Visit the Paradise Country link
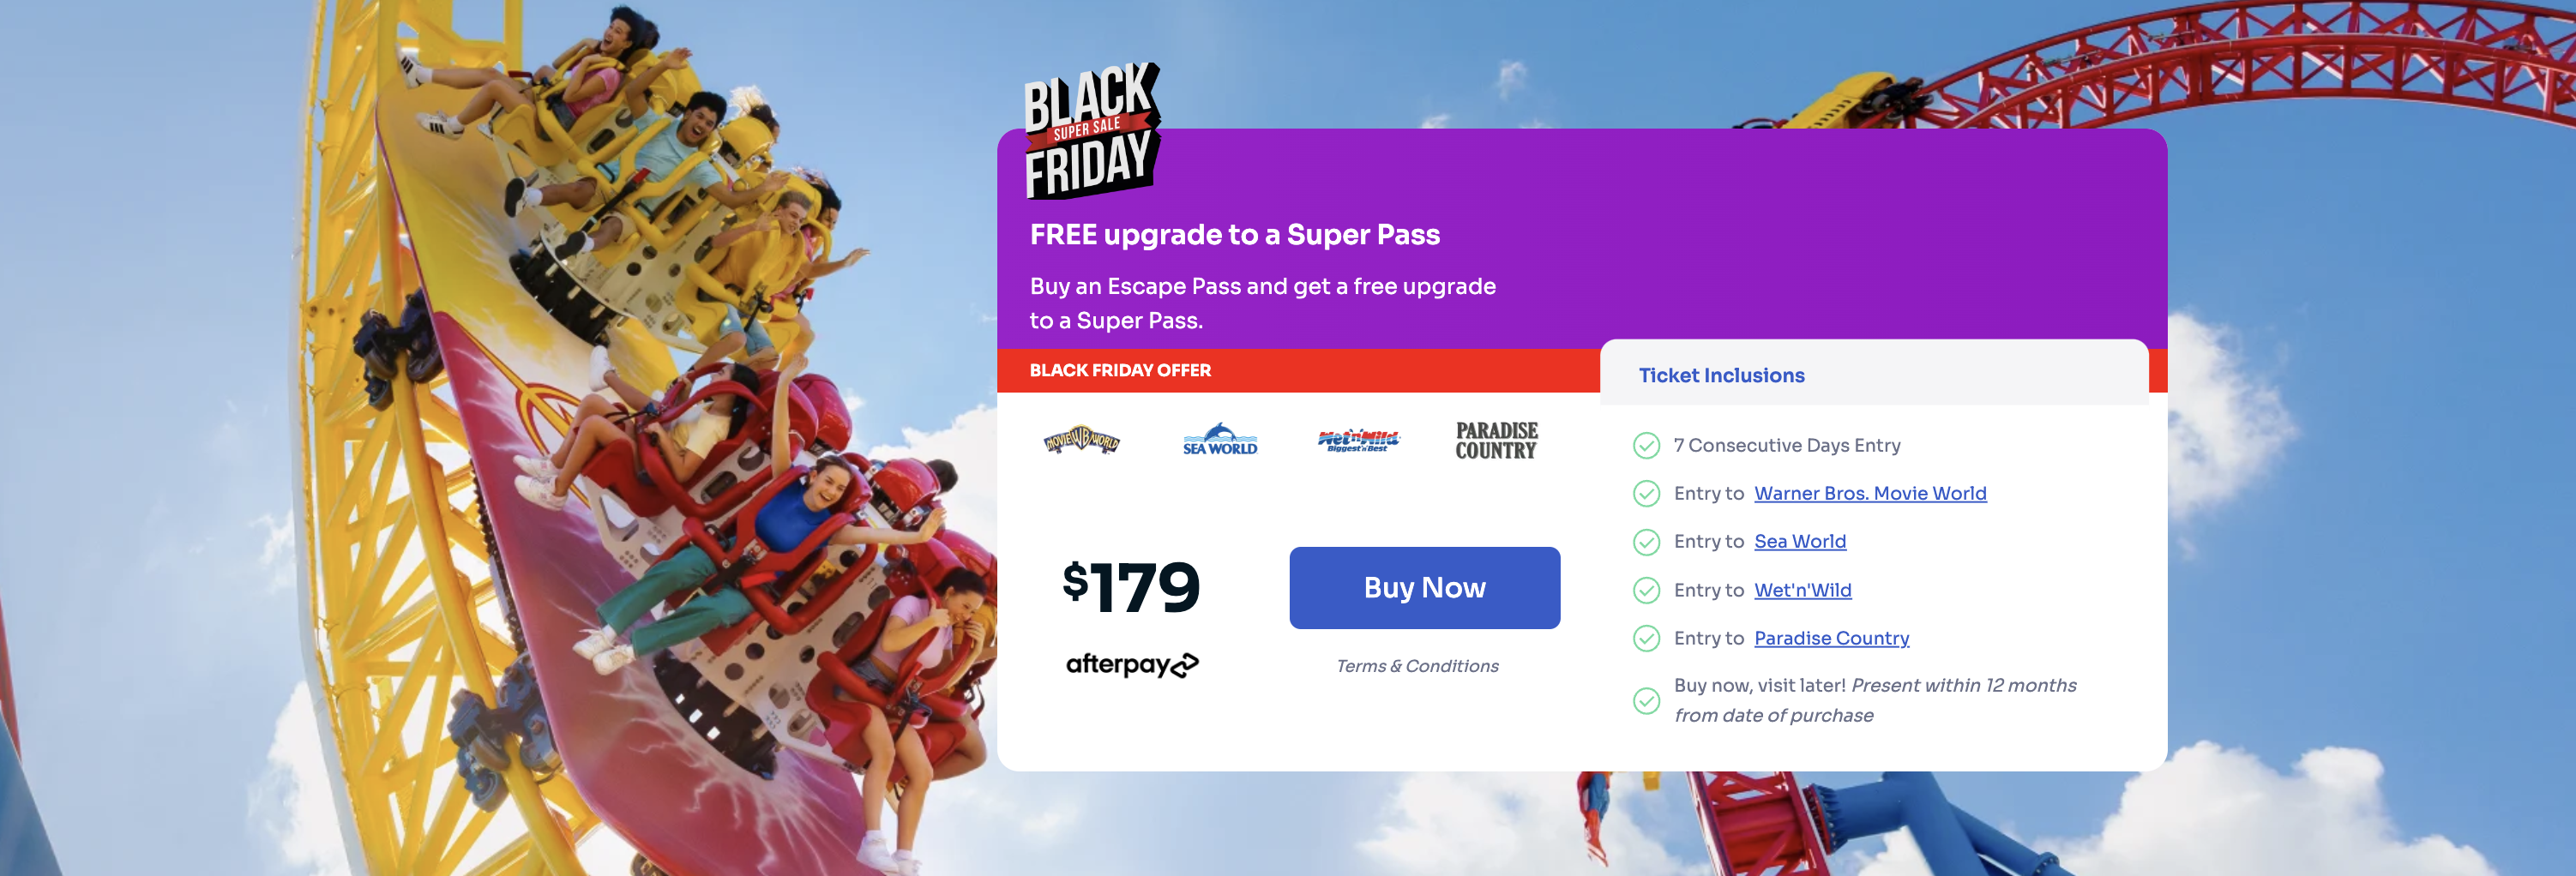This screenshot has width=2576, height=876. (x=1831, y=638)
